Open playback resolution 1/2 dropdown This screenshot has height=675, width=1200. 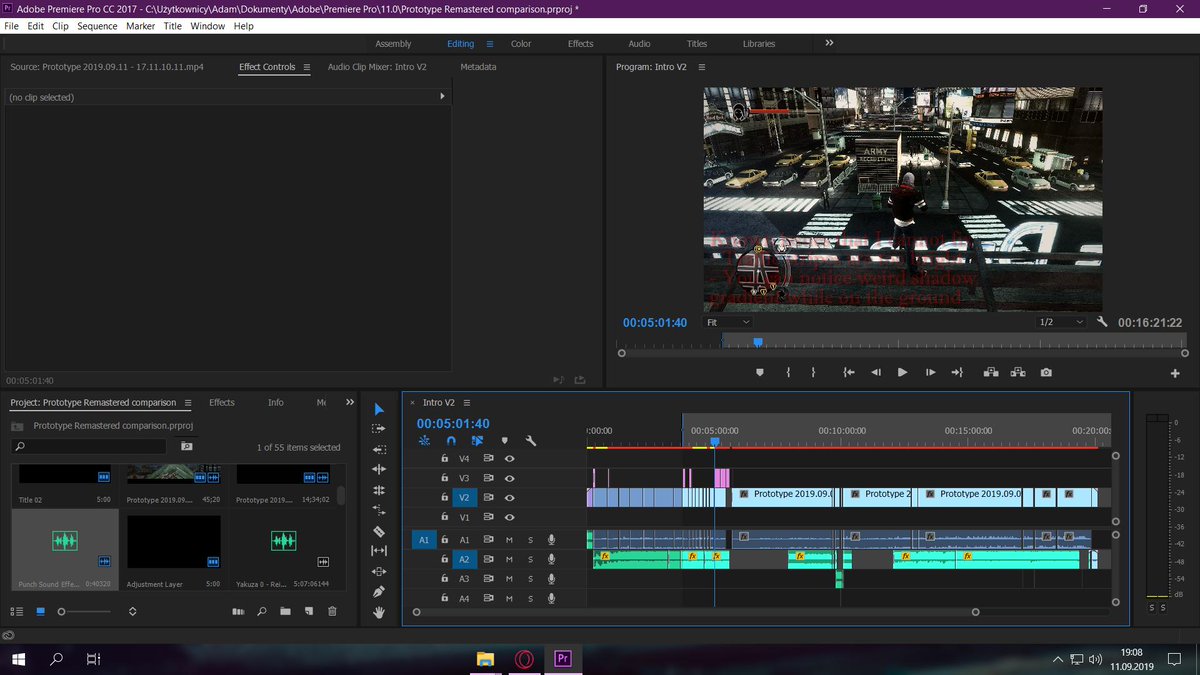pyautogui.click(x=1060, y=323)
